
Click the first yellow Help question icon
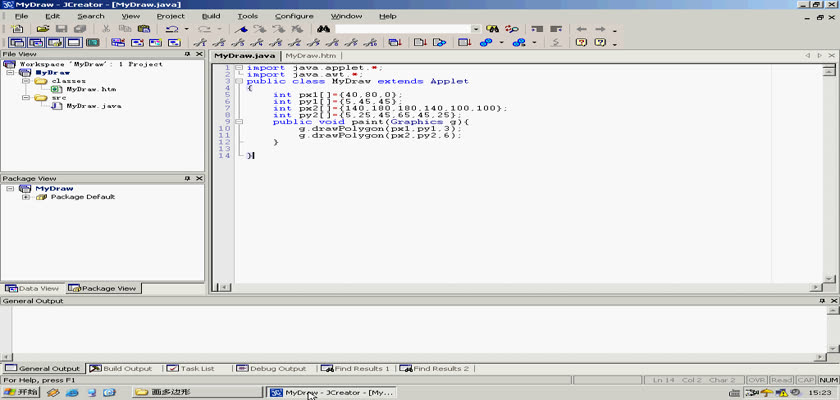[581, 42]
